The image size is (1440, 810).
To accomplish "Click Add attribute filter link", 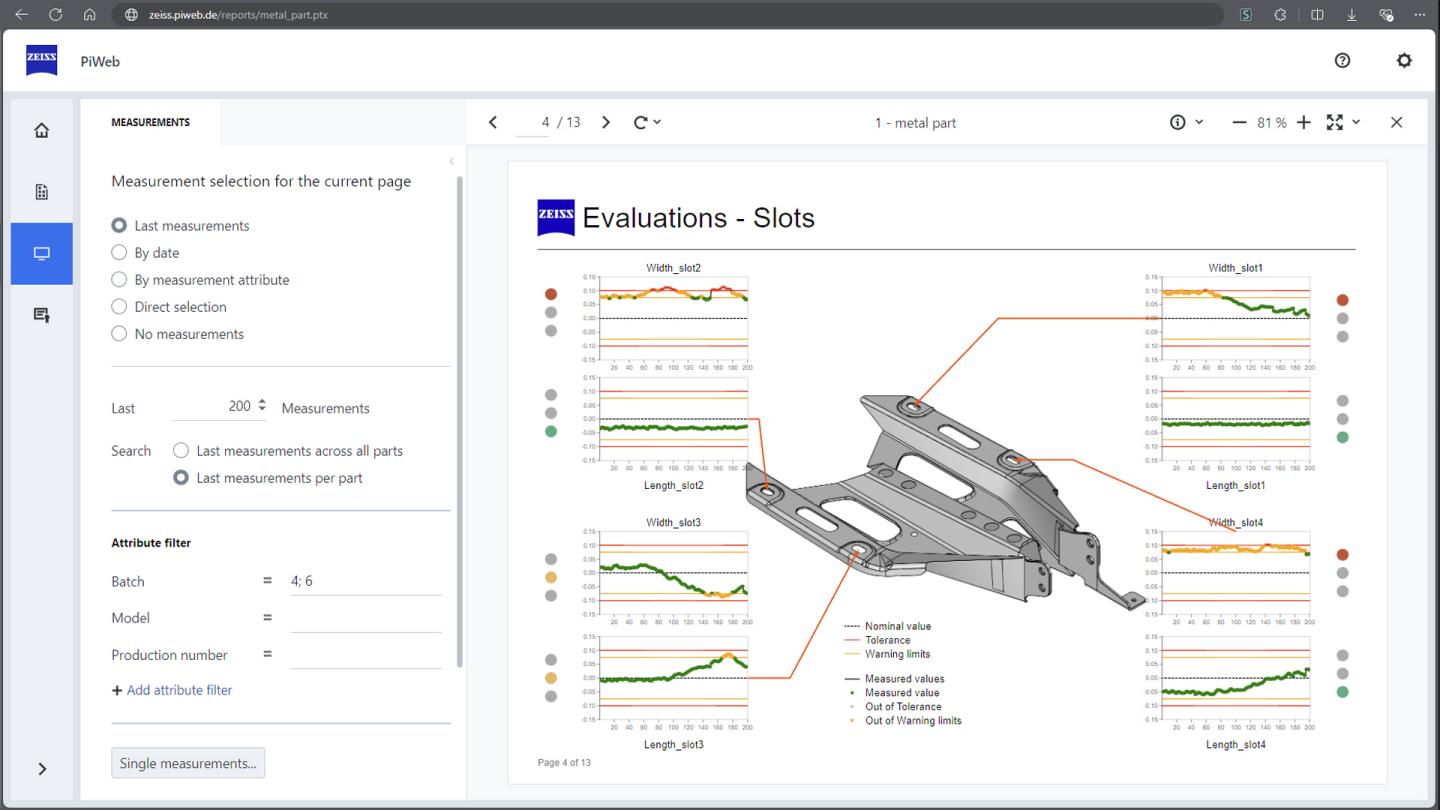I will click(x=172, y=690).
